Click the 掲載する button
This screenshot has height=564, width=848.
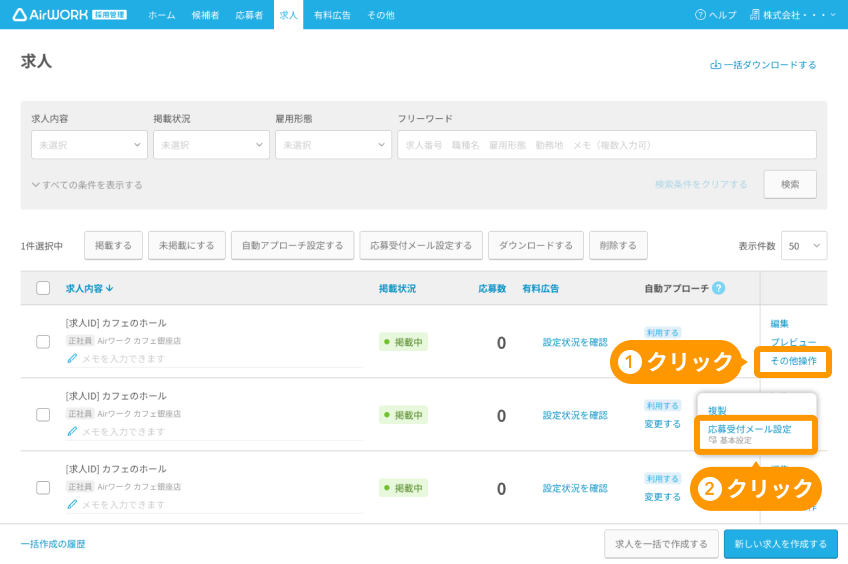pos(113,245)
